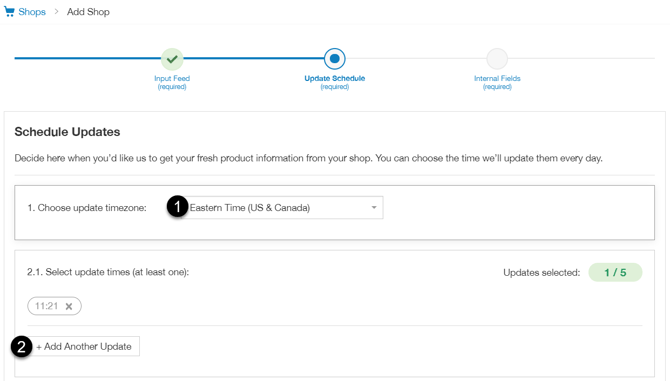Open the Input Feed step label
This screenshot has width=670, height=381.
[x=172, y=82]
